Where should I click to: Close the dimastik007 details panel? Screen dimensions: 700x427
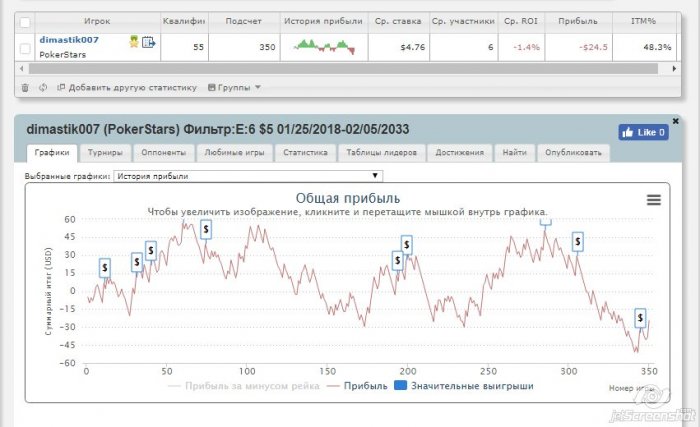675,121
